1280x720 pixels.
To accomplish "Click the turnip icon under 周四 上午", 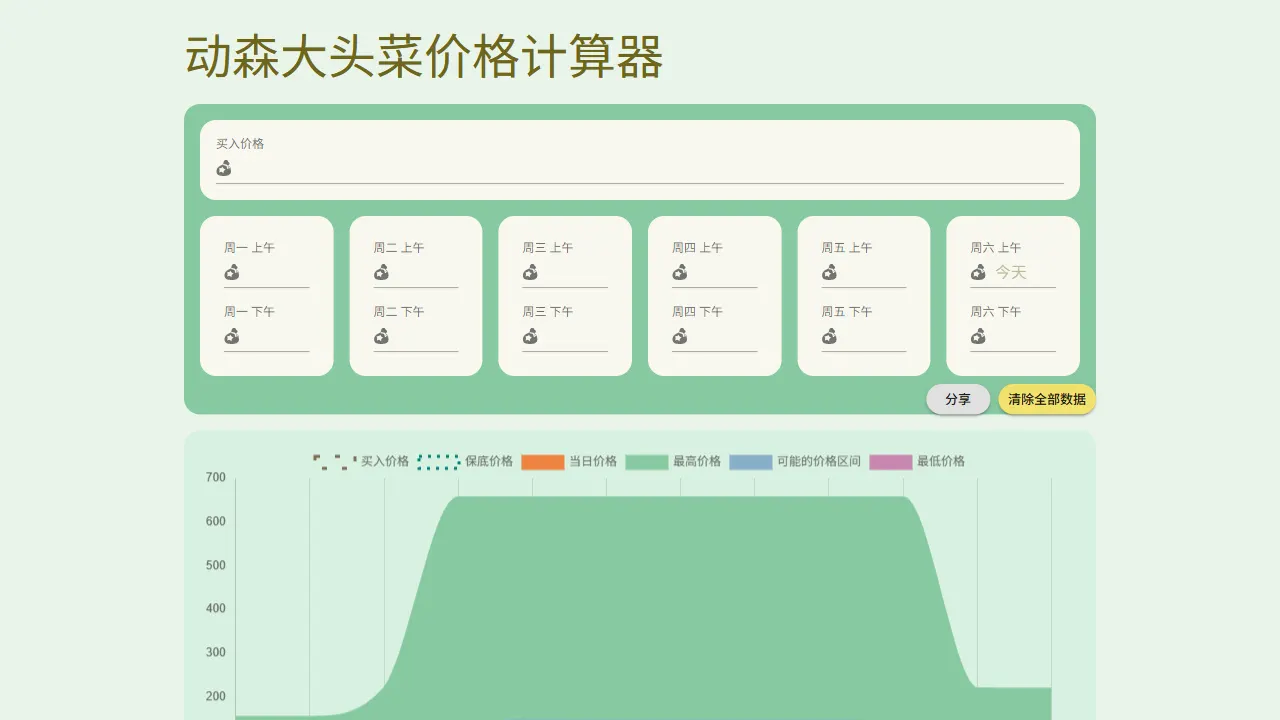I will coord(680,272).
